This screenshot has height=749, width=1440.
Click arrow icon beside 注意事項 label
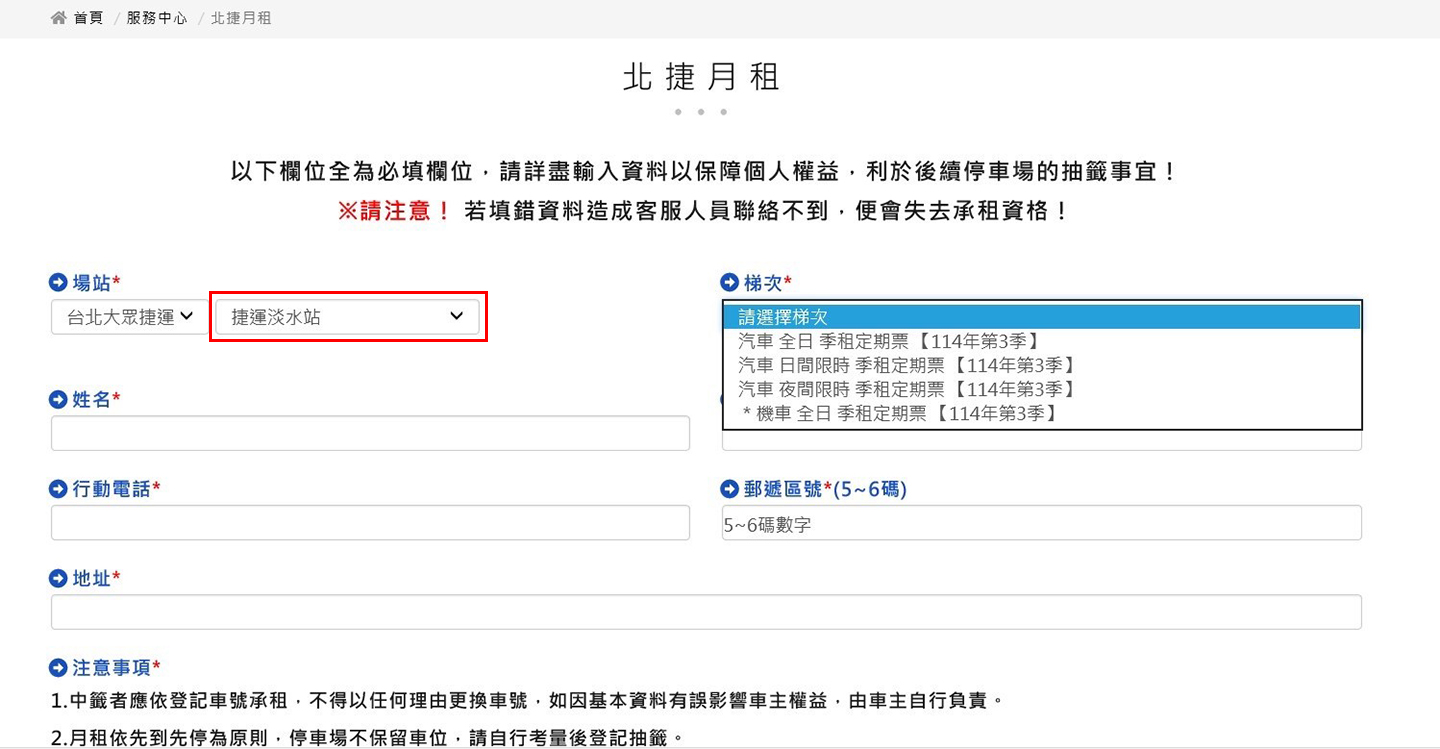[x=59, y=668]
